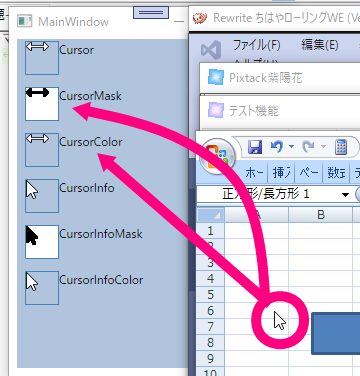Image resolution: width=360 pixels, height=376 pixels.
Task: Click the 'Cursor' label text
Action: 76,50
